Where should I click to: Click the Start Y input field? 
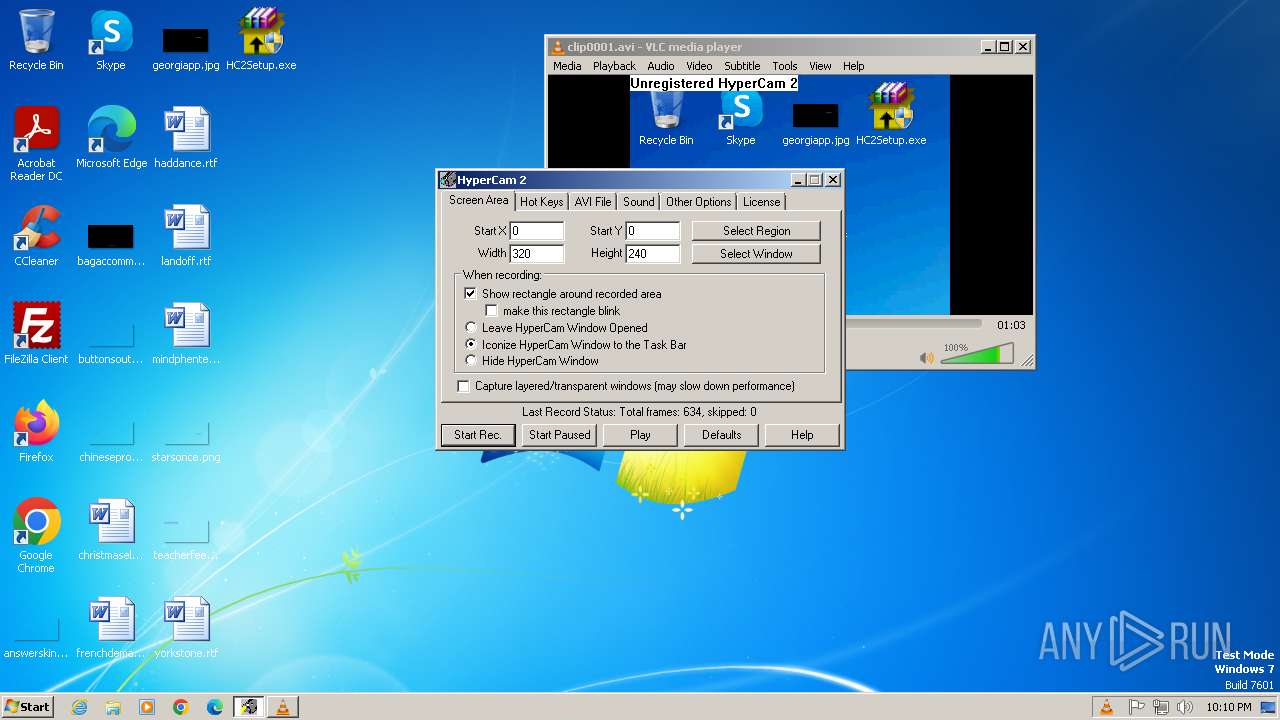653,231
